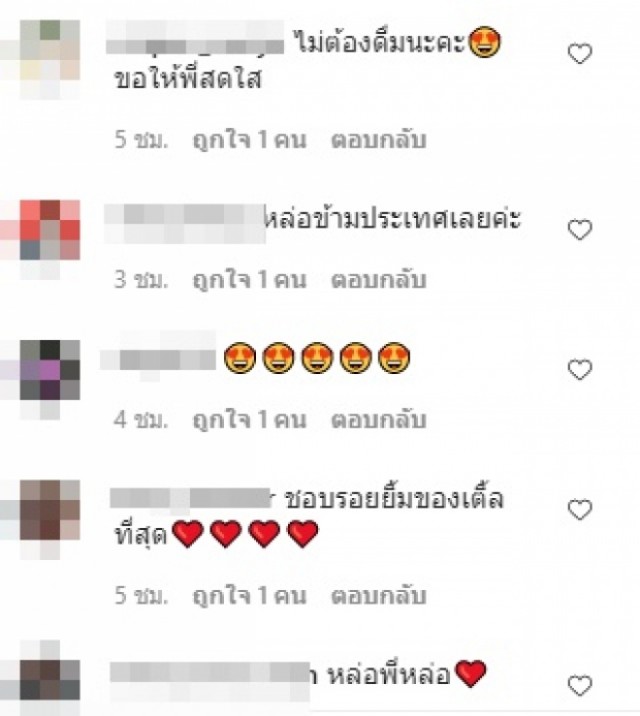The width and height of the screenshot is (640, 716).
Task: View likes 'ถูกใจ 1 คน' on the second comment
Action: (x=249, y=279)
